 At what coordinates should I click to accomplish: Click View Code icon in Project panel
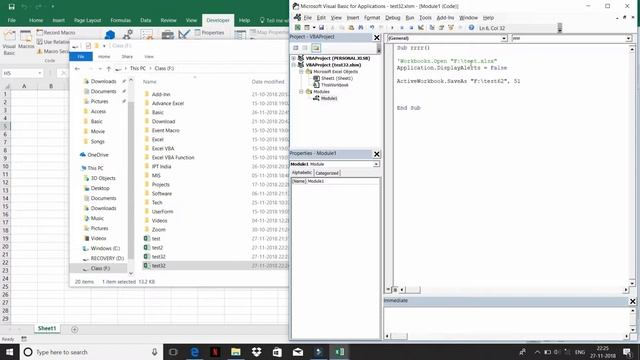(x=296, y=48)
